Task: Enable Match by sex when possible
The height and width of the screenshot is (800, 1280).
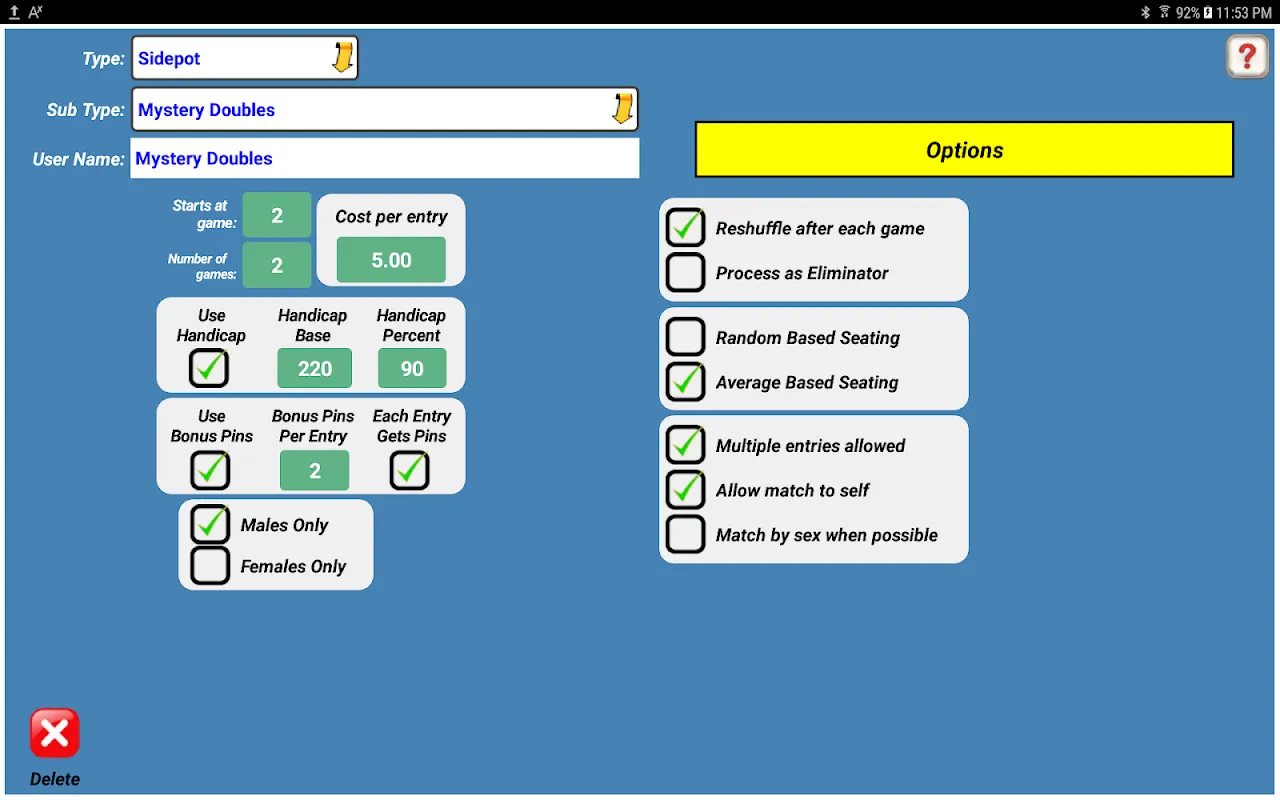Action: tap(686, 534)
